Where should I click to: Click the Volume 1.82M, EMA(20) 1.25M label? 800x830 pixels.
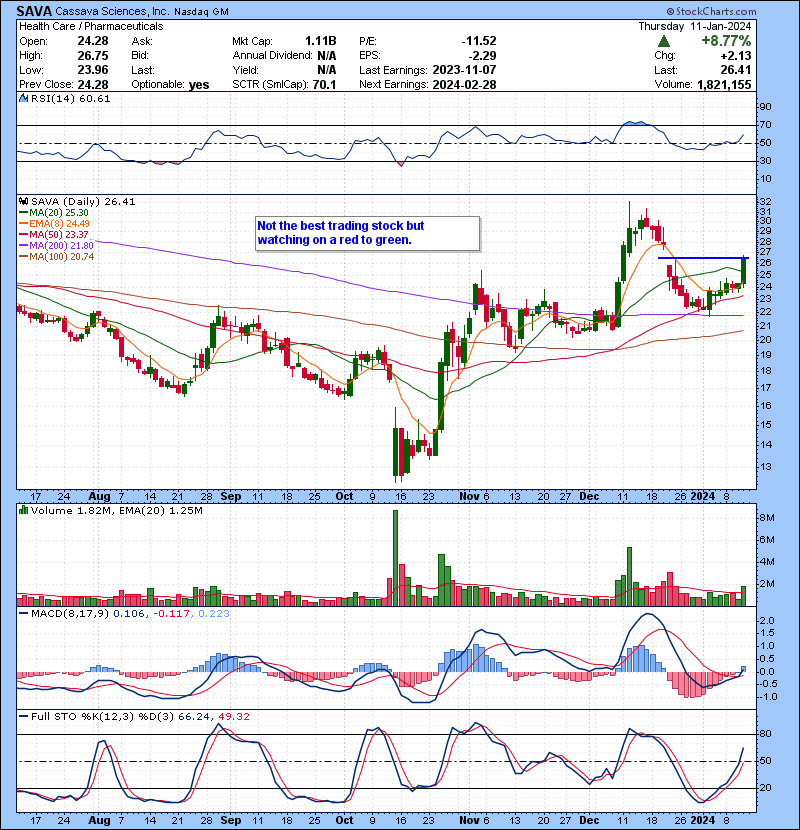[116, 511]
